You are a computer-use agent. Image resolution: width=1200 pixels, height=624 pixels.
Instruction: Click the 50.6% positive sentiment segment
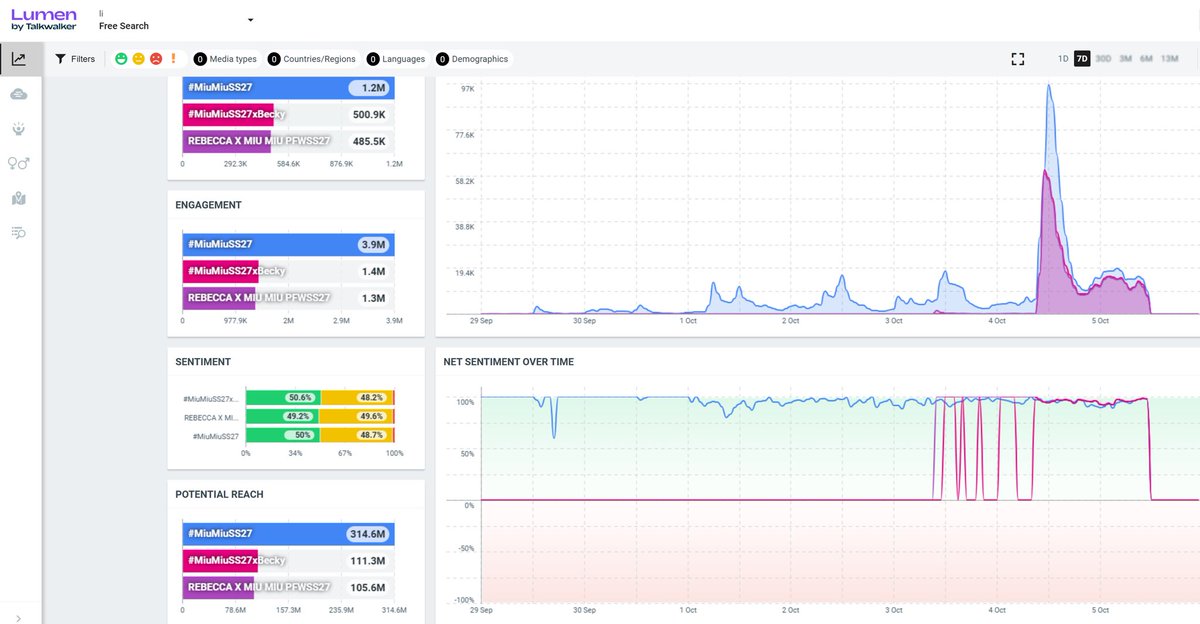283,398
